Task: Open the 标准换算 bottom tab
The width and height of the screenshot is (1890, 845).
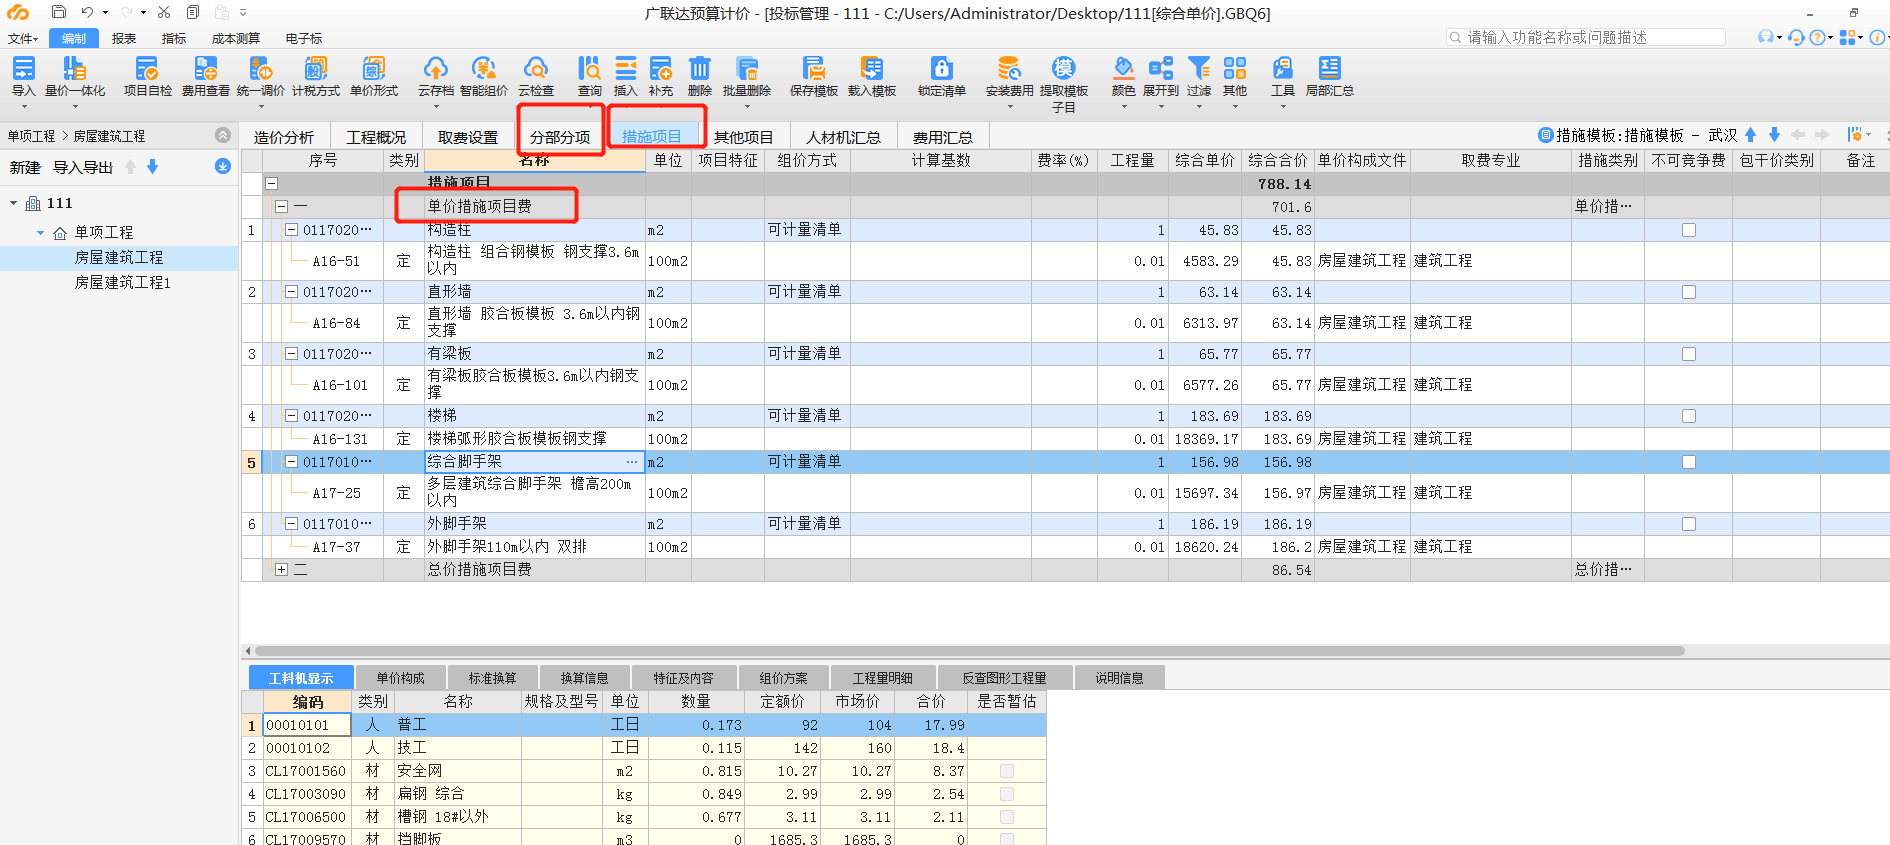Action: click(x=492, y=678)
